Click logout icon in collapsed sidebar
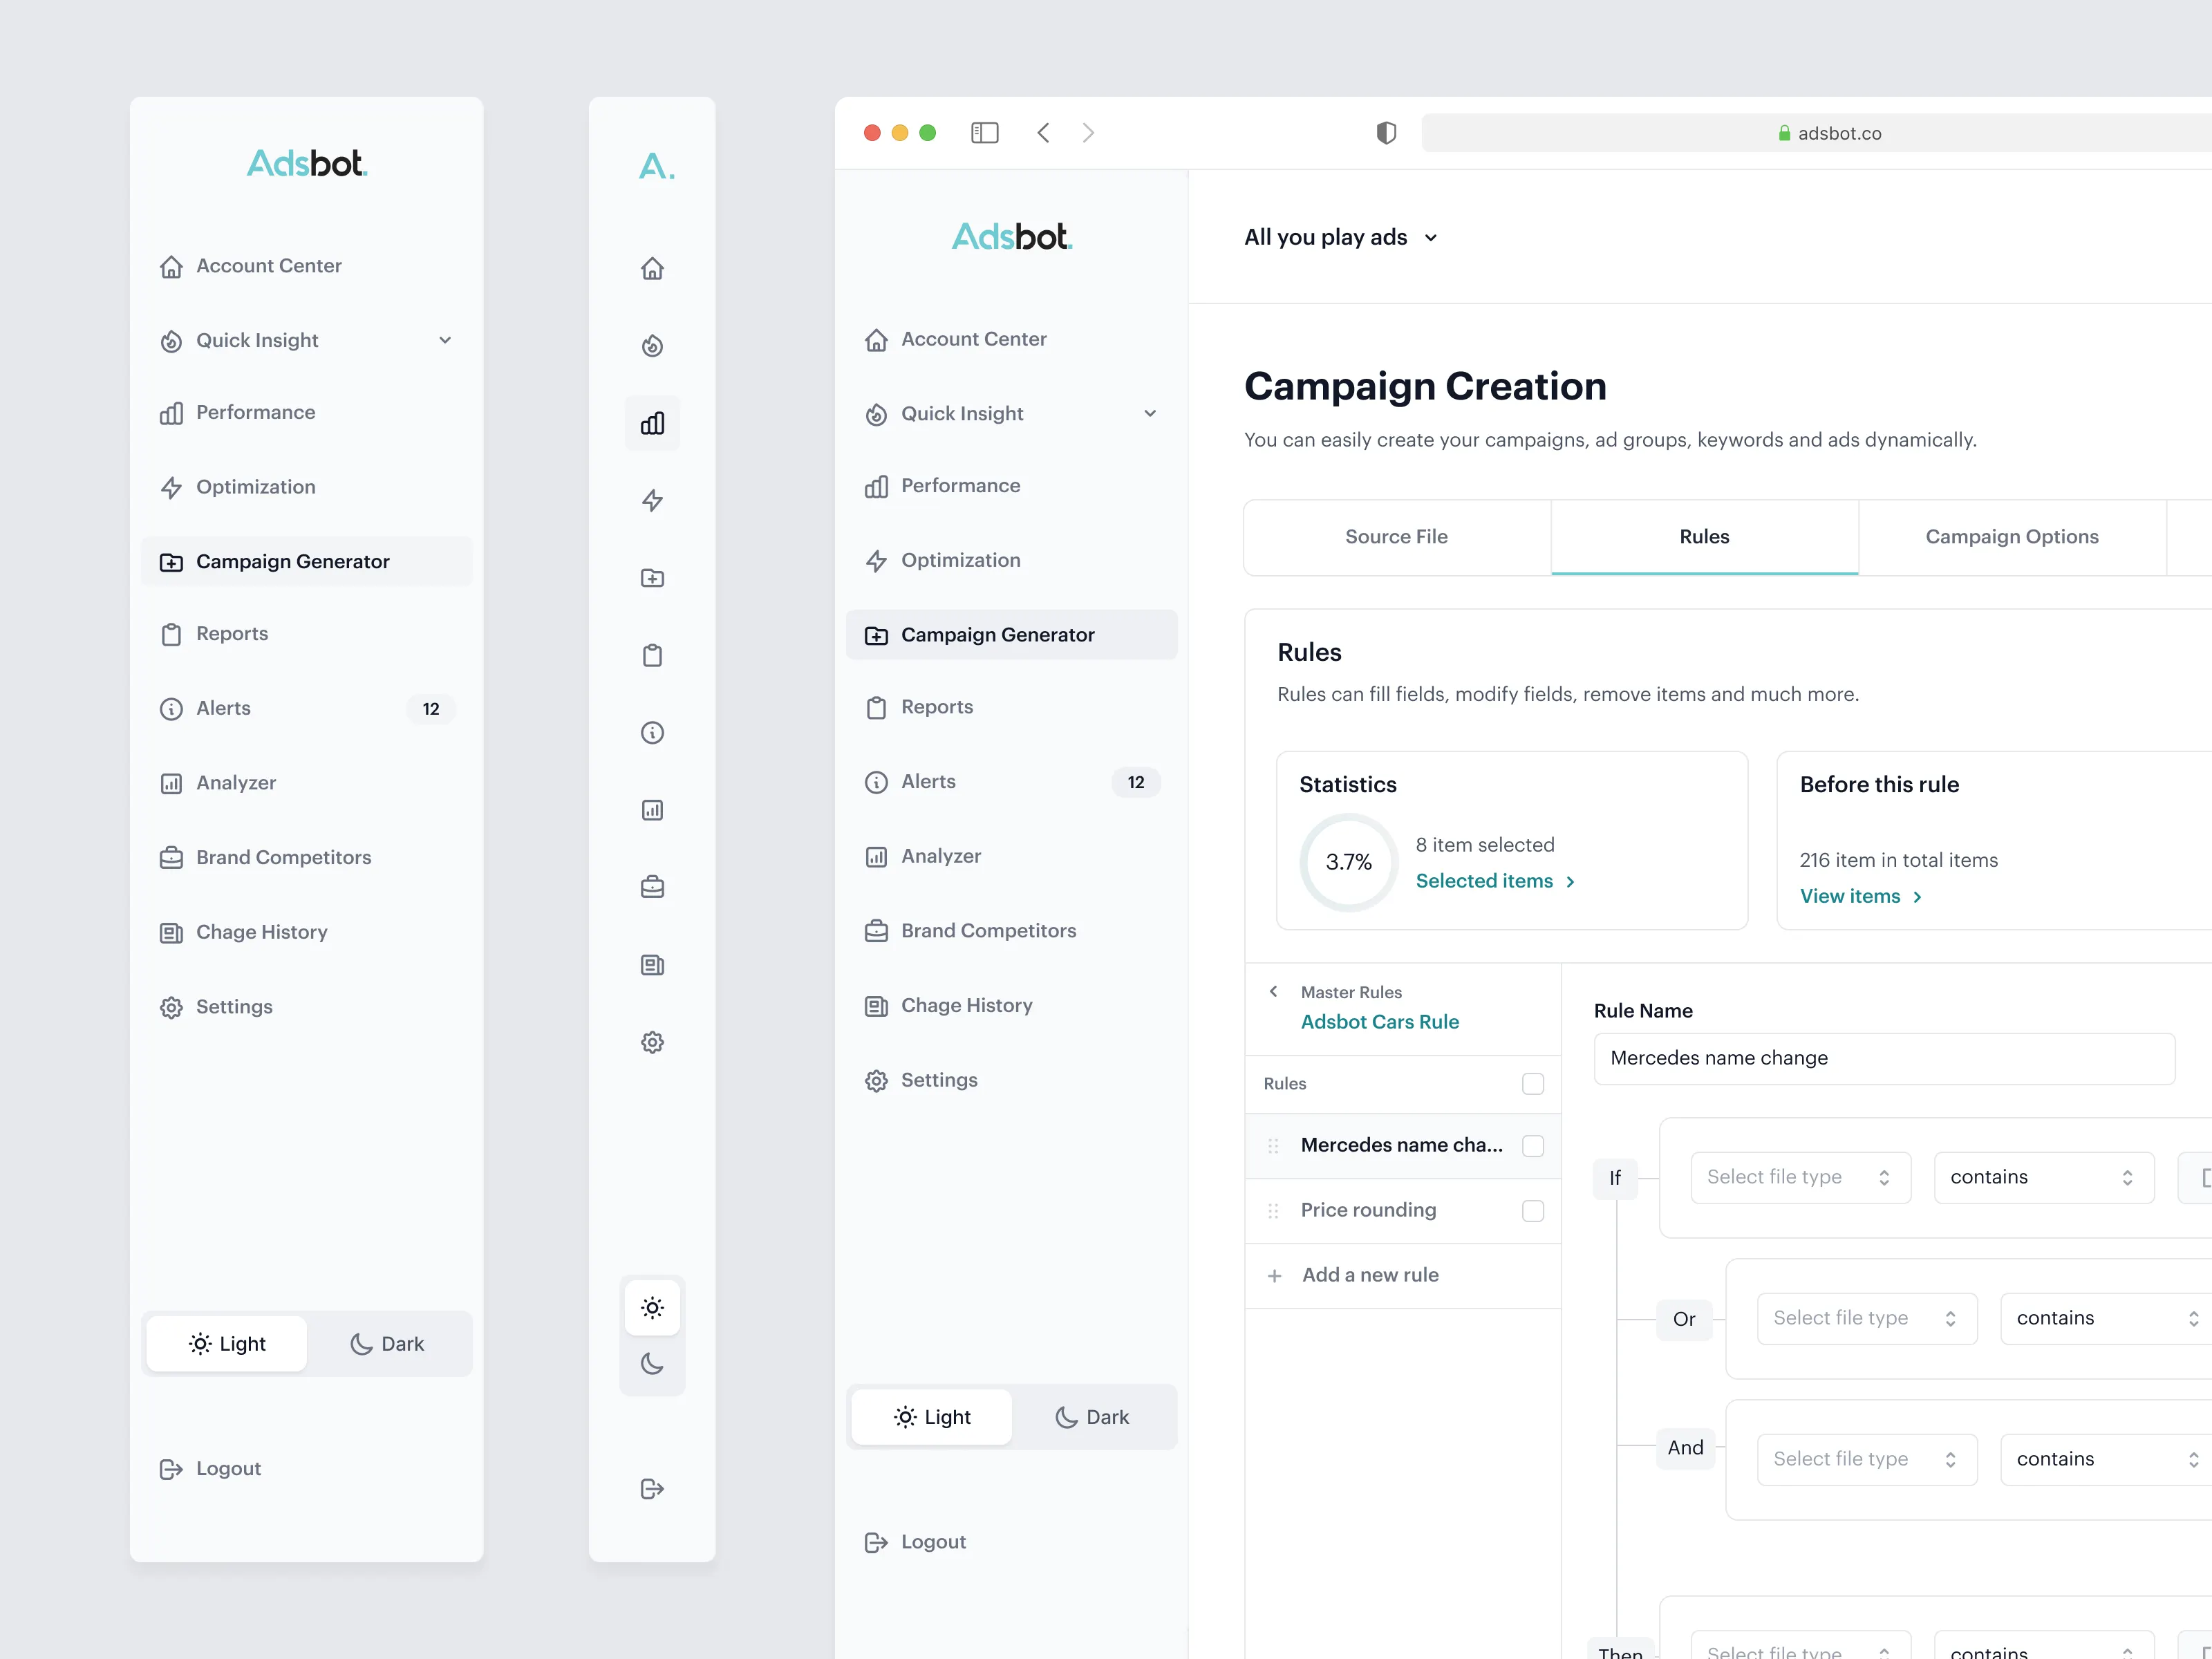Screen dimensions: 2212x1659 point(652,1489)
